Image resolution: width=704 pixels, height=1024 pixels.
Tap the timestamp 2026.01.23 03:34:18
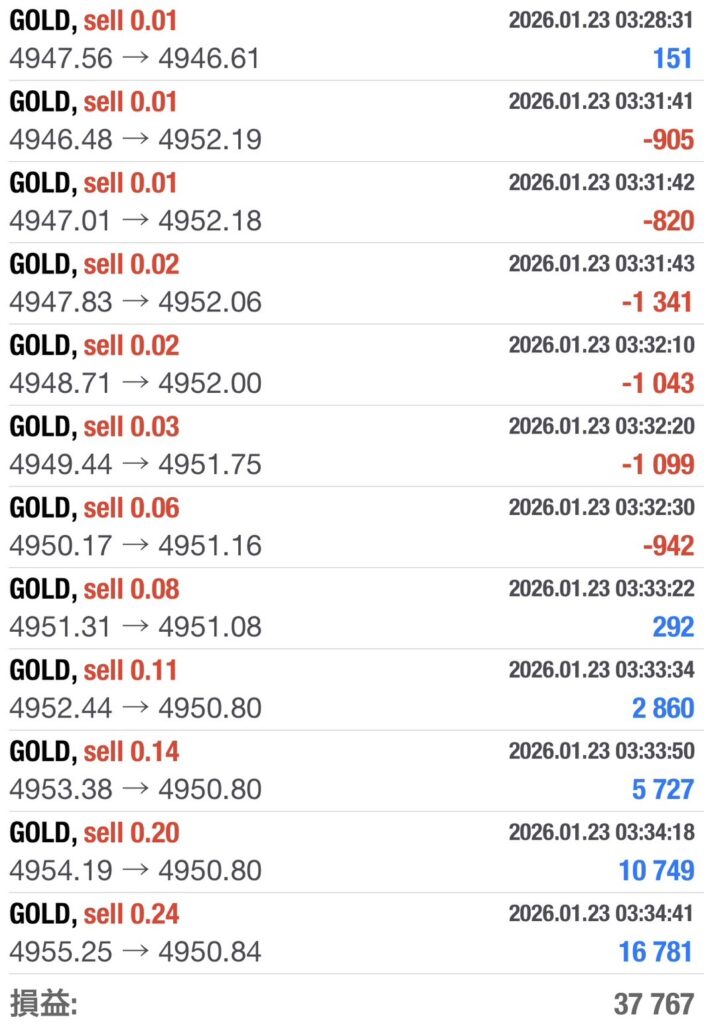600,831
